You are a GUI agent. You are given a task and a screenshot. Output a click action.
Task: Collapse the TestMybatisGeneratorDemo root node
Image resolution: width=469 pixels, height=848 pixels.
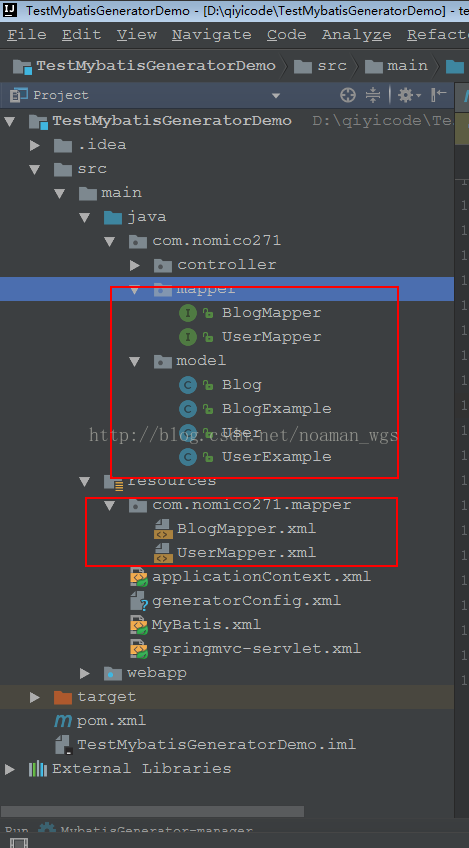pos(9,121)
